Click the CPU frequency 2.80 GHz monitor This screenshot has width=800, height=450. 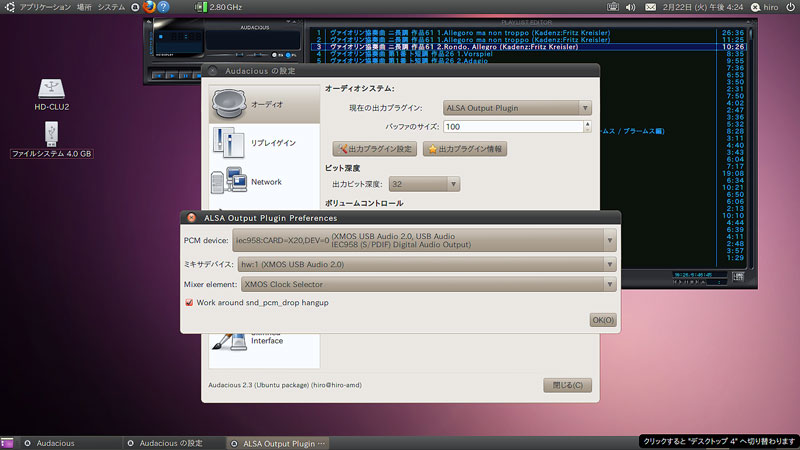[x=218, y=7]
